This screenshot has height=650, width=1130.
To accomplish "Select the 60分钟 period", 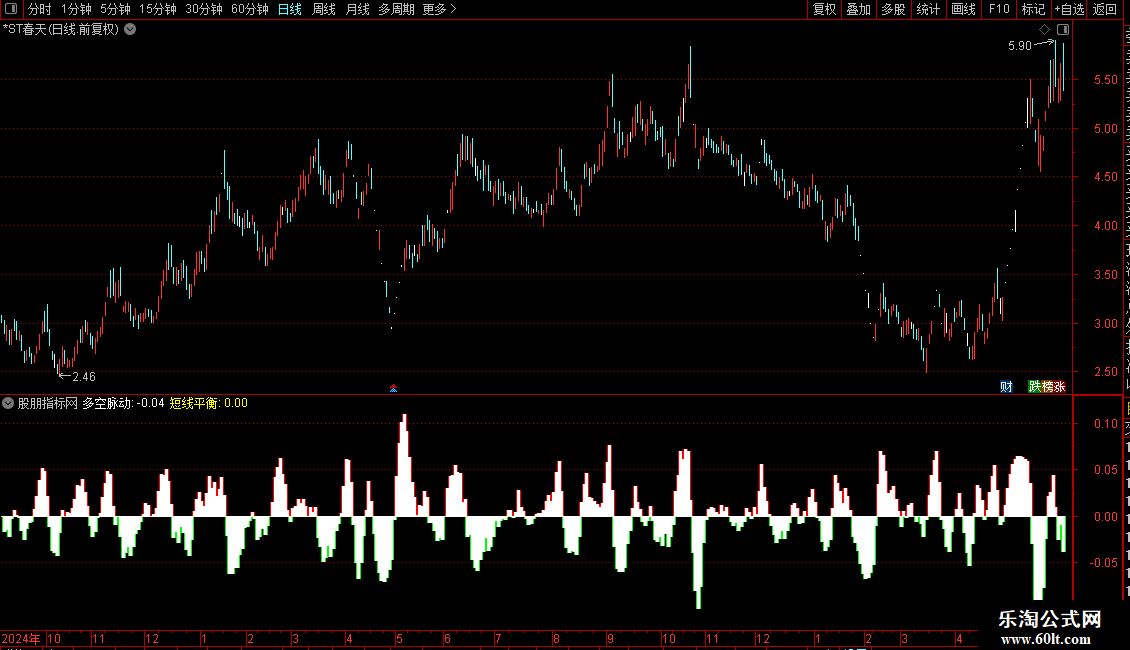I will (250, 9).
